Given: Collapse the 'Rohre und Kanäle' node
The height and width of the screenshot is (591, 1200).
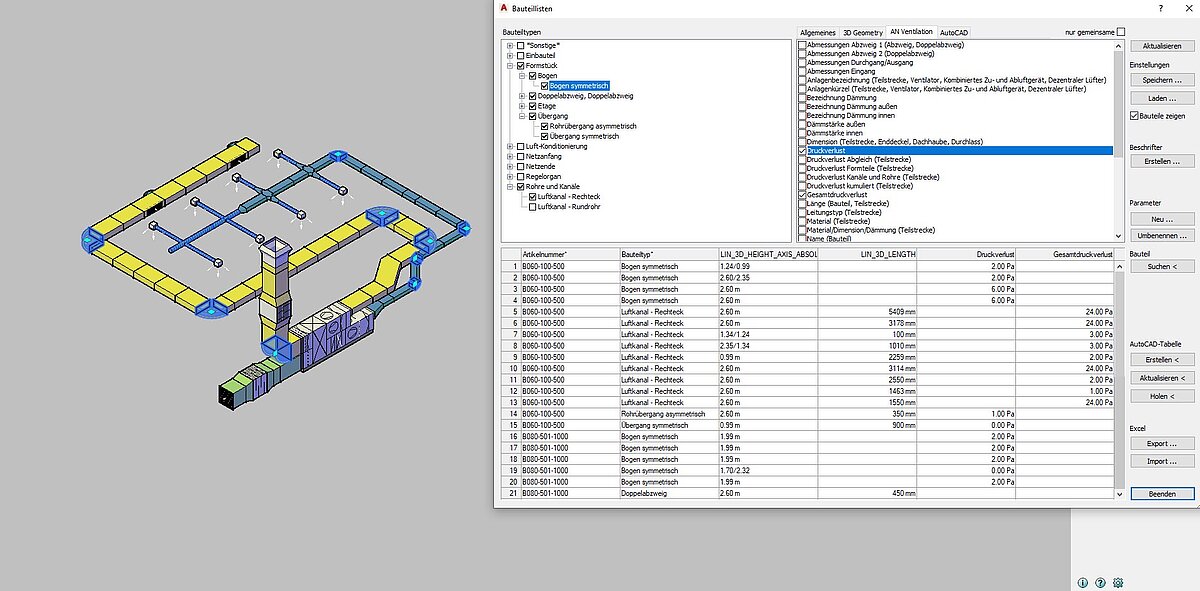Looking at the screenshot, I should [x=510, y=186].
